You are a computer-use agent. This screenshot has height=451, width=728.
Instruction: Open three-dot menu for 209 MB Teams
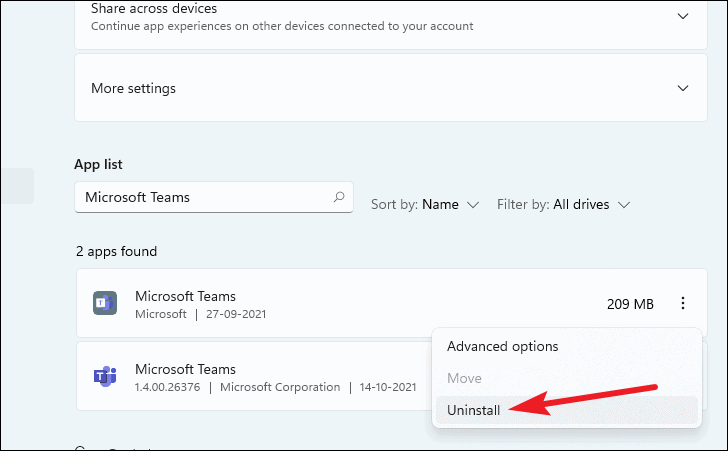(682, 303)
